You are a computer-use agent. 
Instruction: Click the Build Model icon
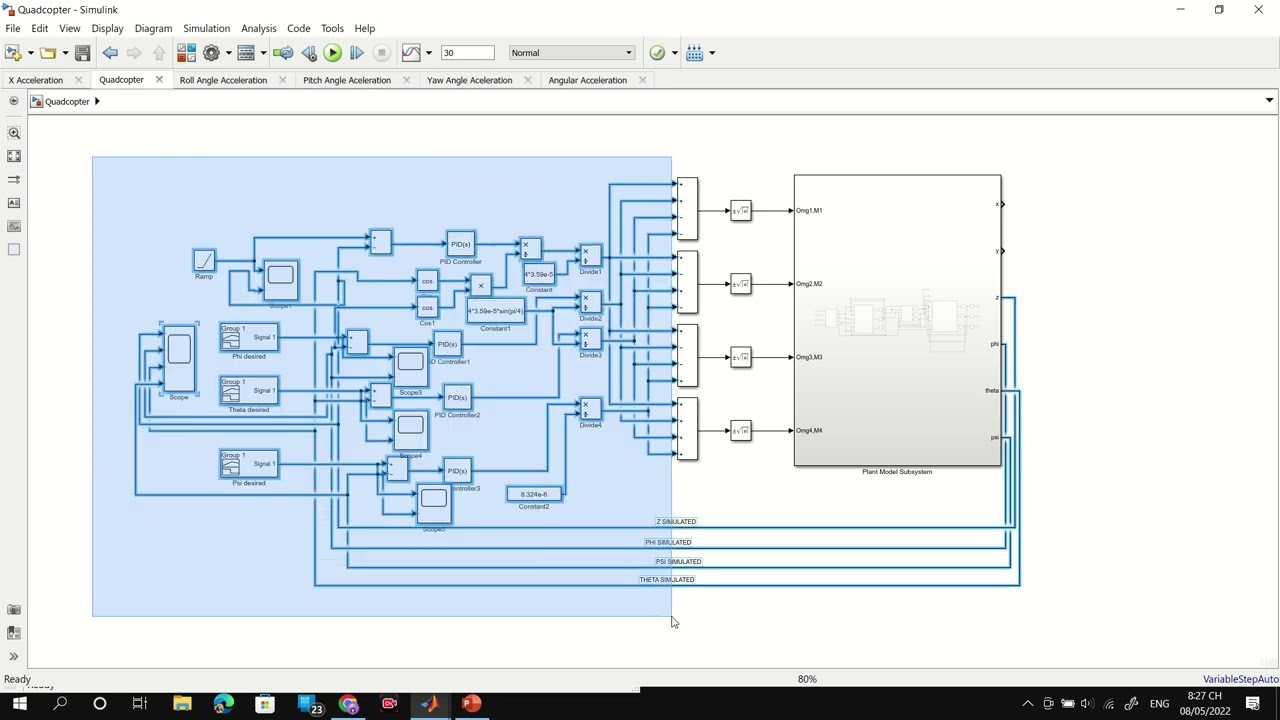(695, 53)
